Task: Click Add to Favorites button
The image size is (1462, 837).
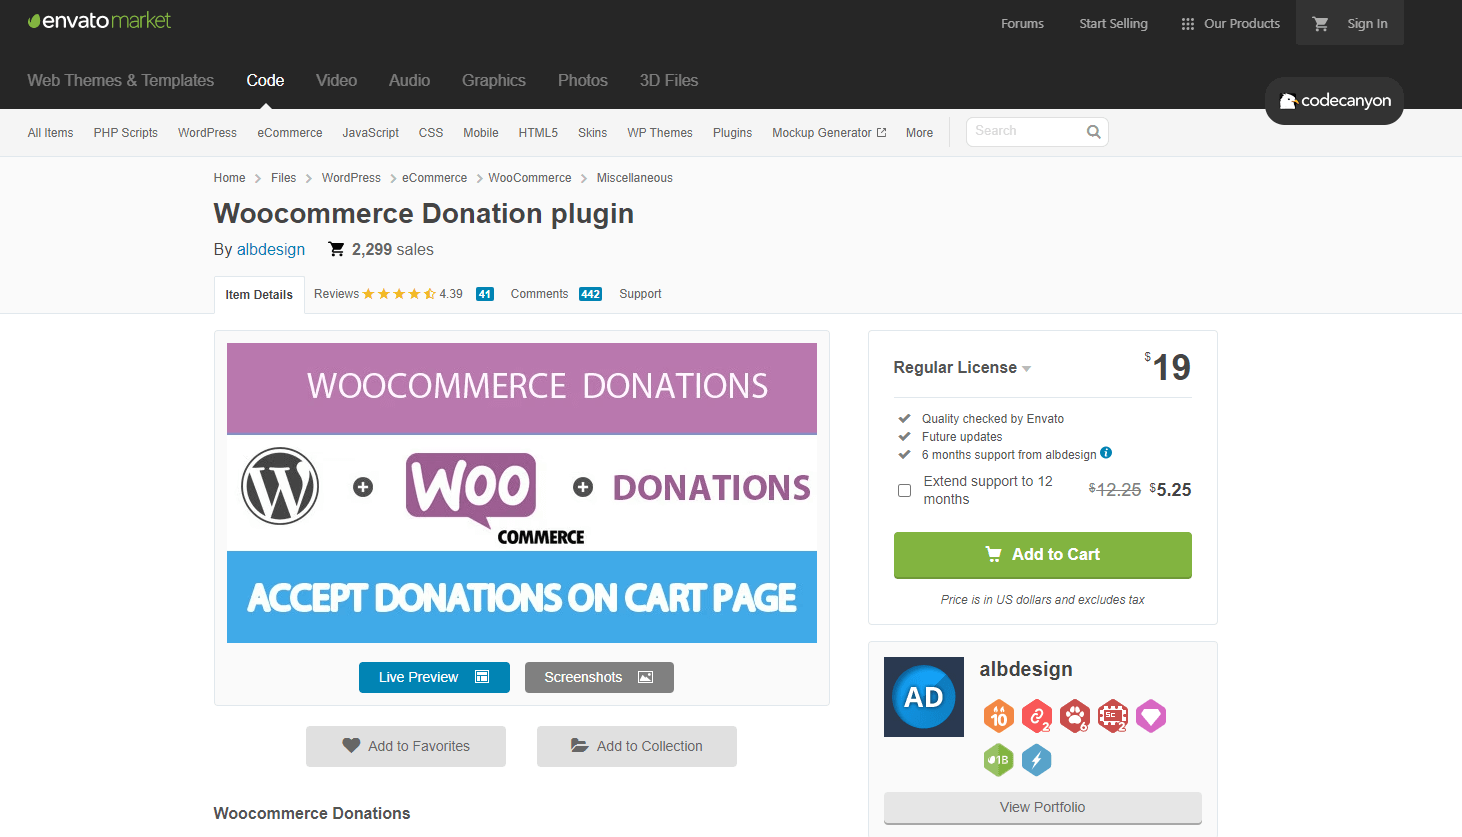Action: pos(406,746)
